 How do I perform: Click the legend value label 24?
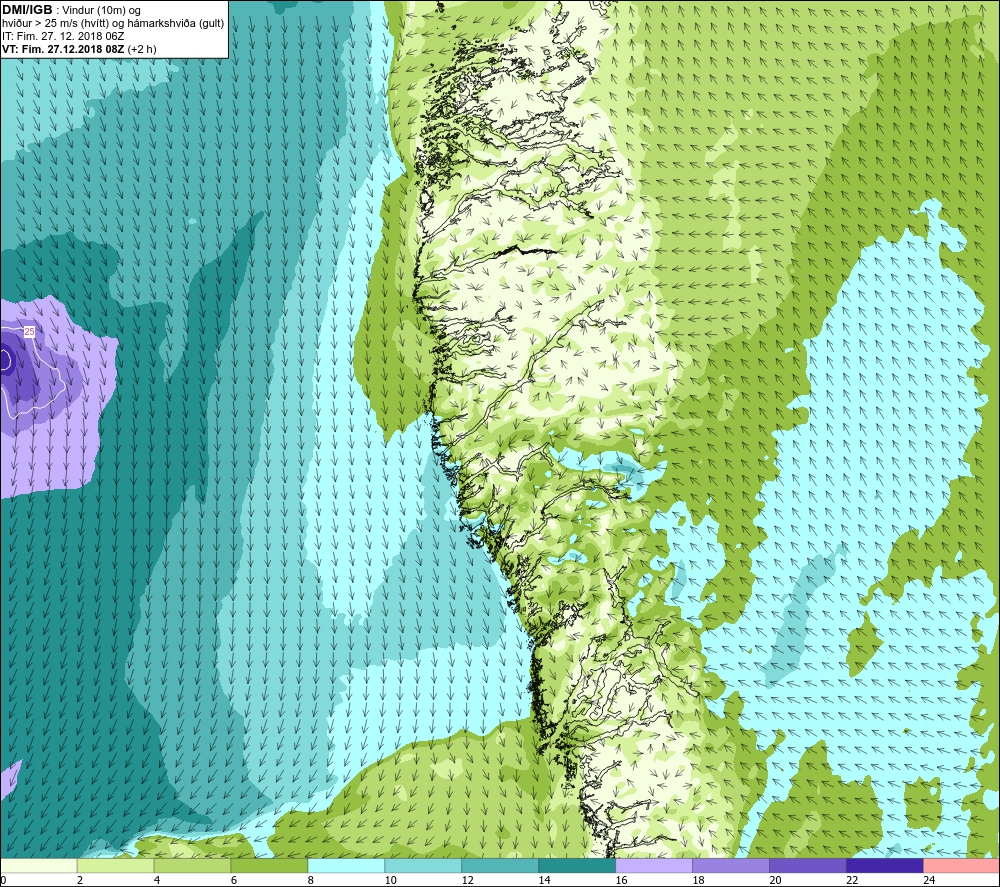pos(929,880)
